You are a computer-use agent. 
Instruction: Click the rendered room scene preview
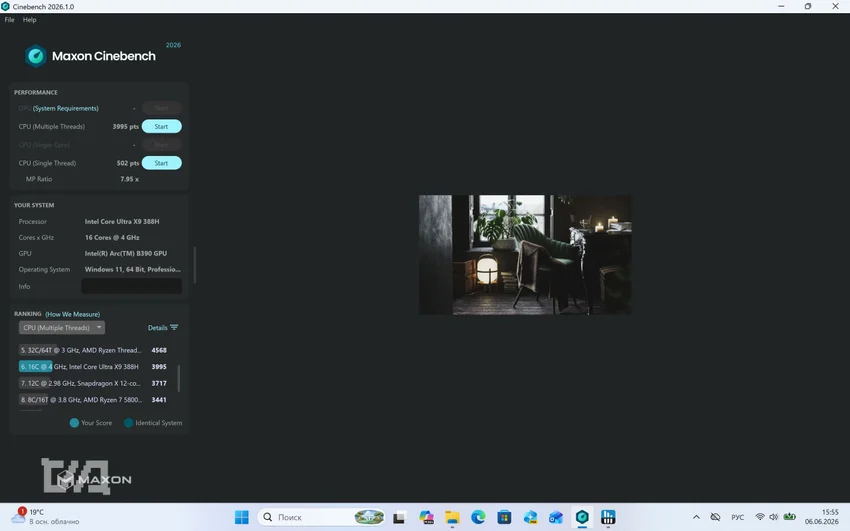[525, 255]
